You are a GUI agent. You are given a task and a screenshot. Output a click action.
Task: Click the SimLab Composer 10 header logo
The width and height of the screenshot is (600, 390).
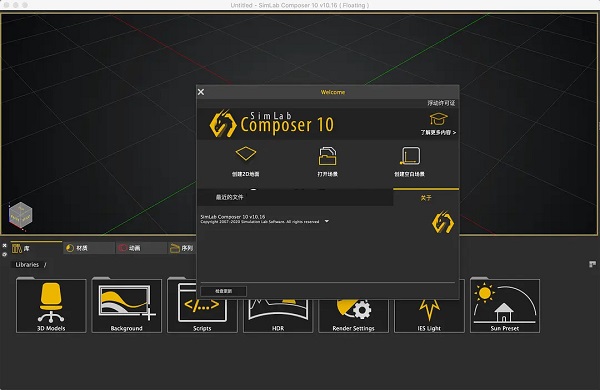(x=272, y=123)
